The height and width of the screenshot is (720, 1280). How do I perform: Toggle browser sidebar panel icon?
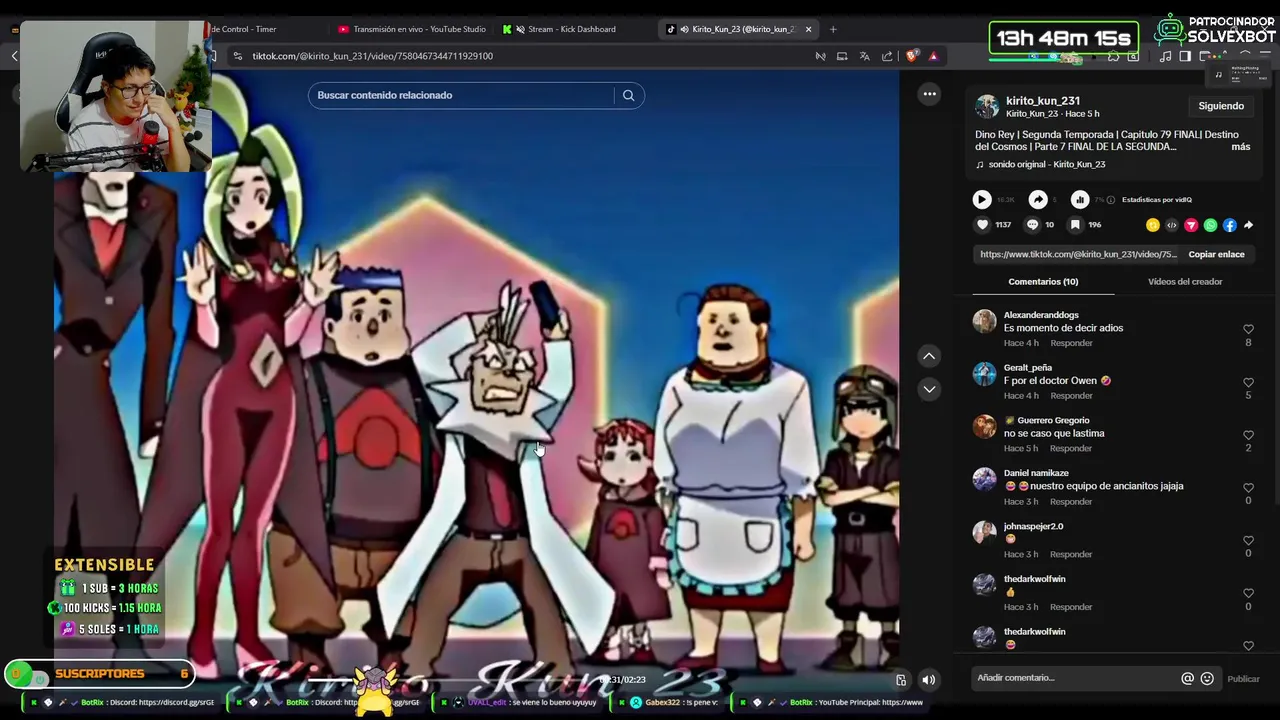(1185, 56)
